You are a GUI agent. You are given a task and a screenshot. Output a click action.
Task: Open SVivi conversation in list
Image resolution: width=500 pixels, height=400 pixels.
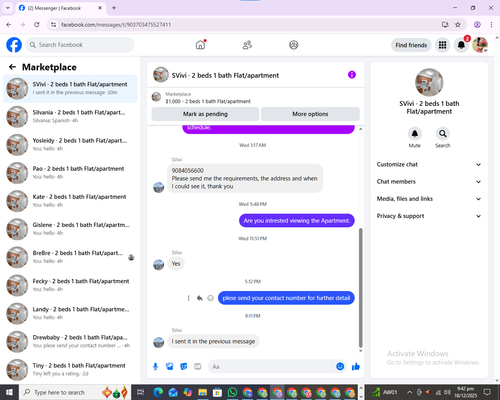[x=70, y=89]
